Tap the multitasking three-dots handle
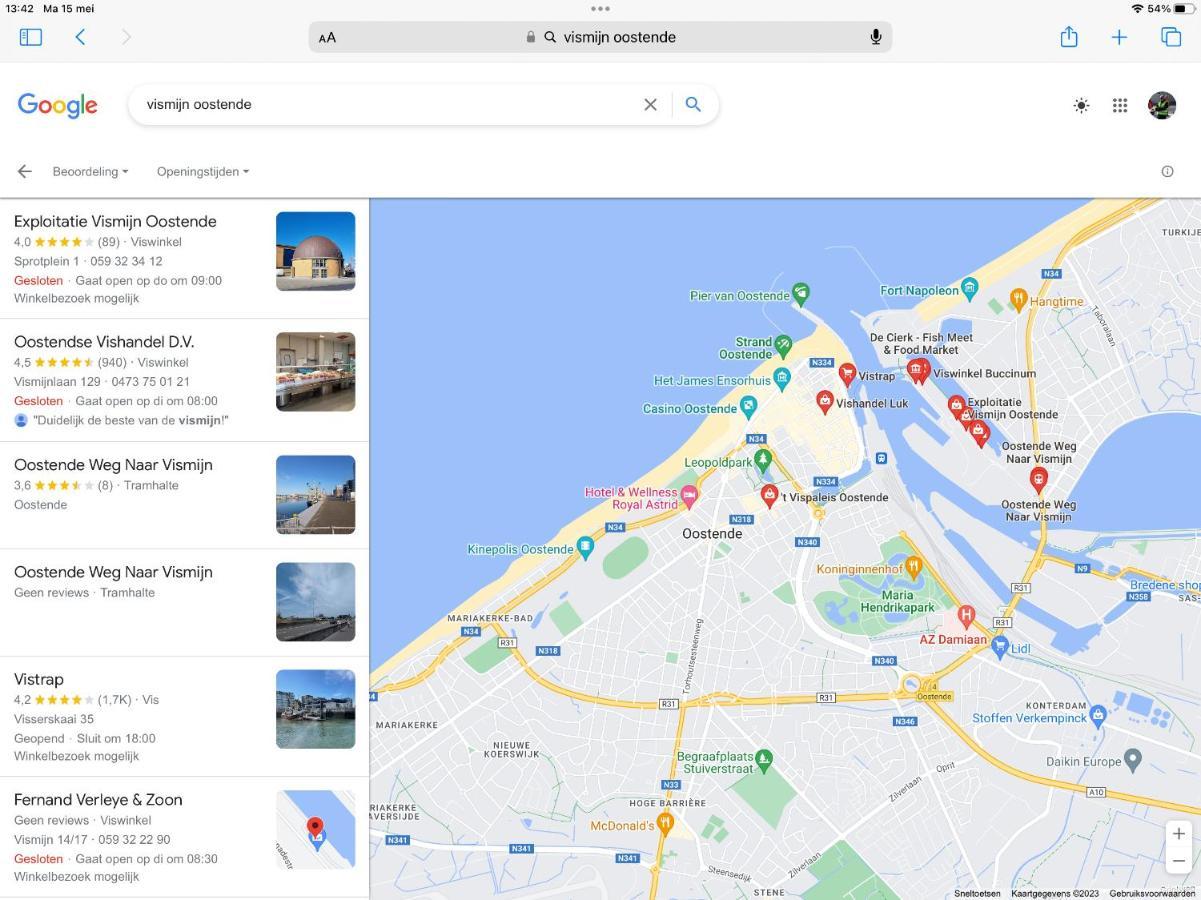 tap(600, 8)
